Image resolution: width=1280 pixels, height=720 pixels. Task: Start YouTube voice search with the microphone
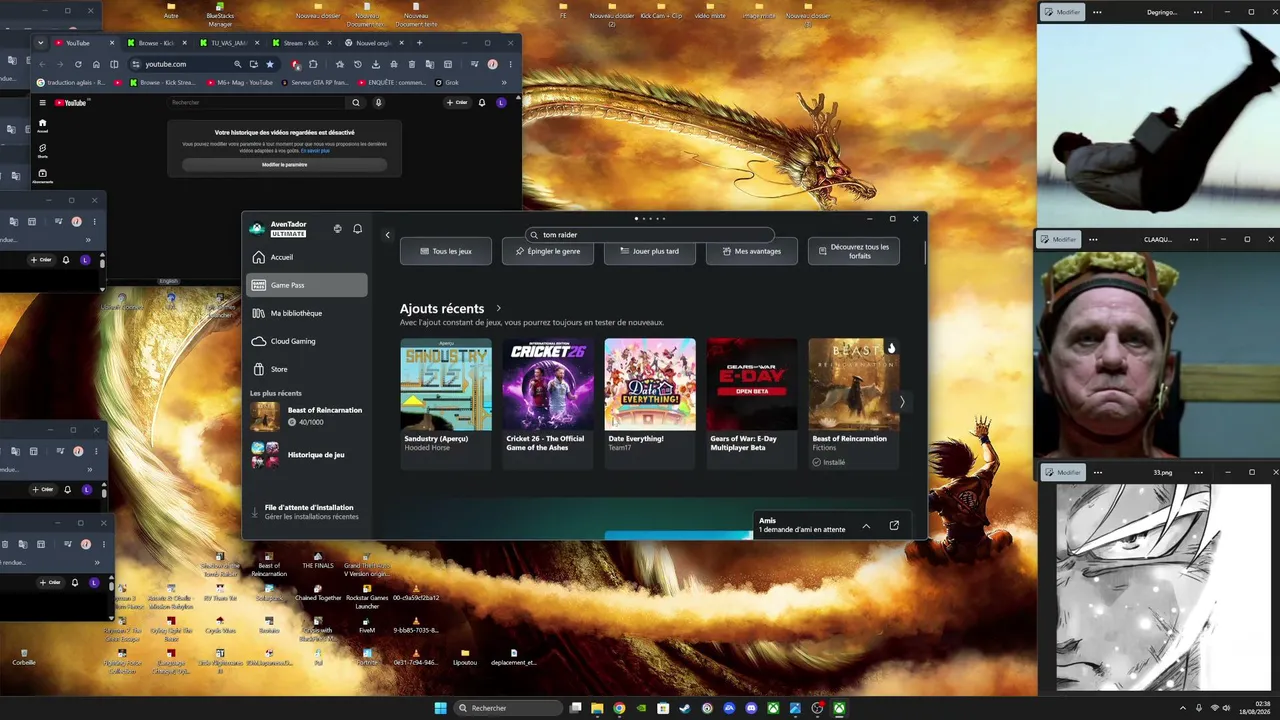point(378,102)
